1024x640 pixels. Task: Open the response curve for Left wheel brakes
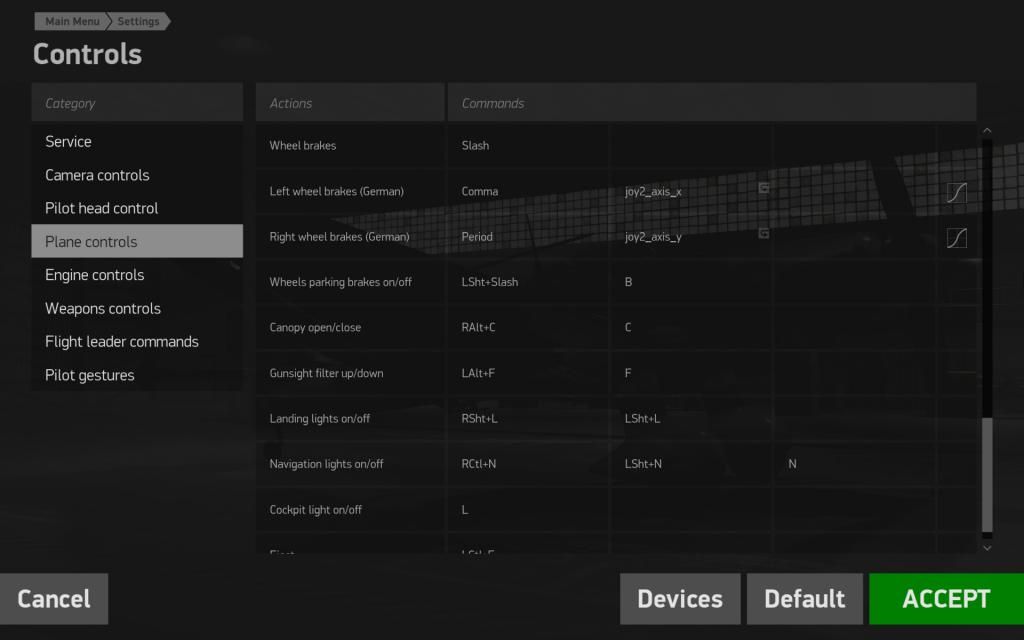point(956,192)
